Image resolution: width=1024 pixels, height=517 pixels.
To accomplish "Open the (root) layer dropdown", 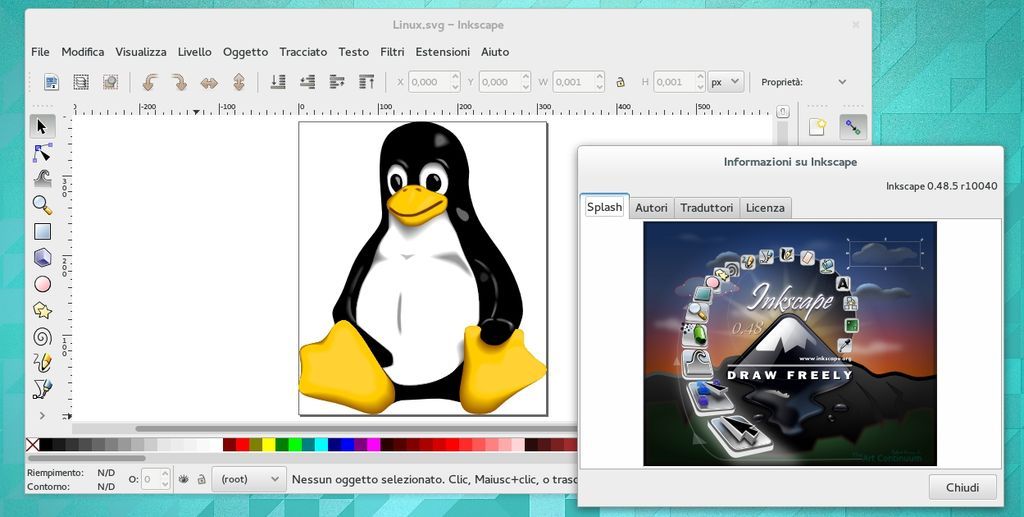I will pos(250,480).
